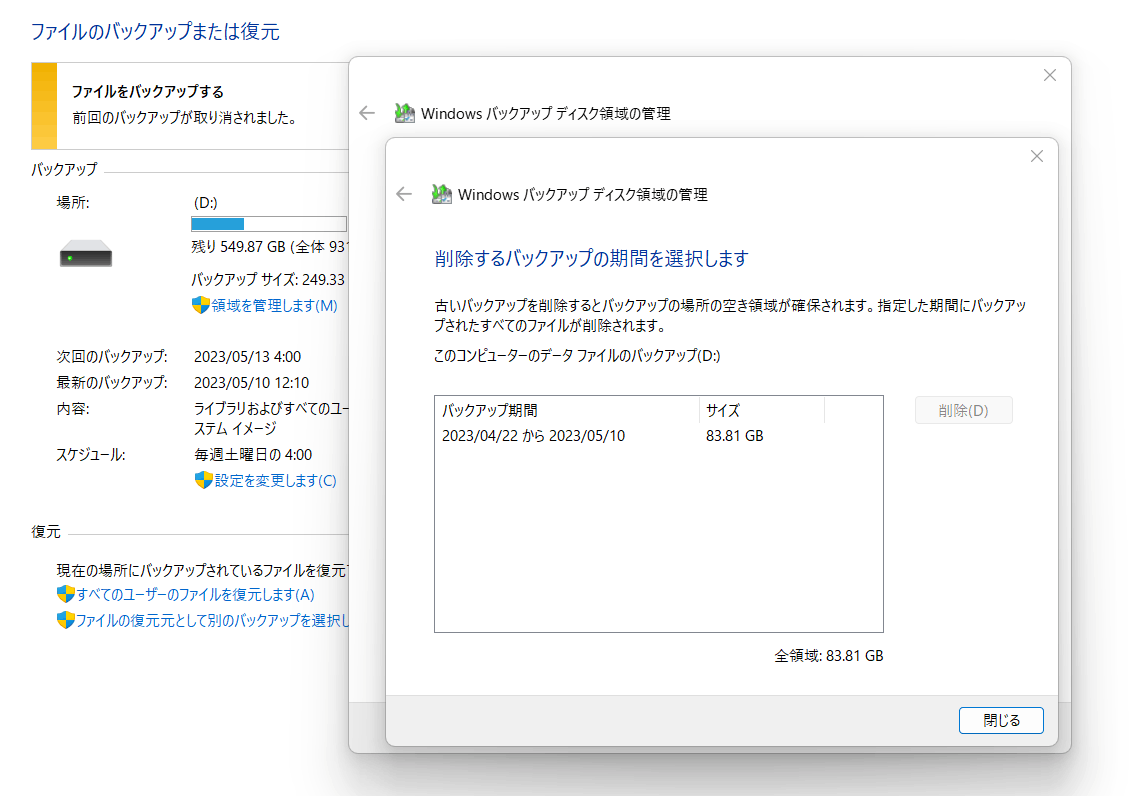
Task: Click the 最新のバックアップ: label
Action: (x=112, y=383)
